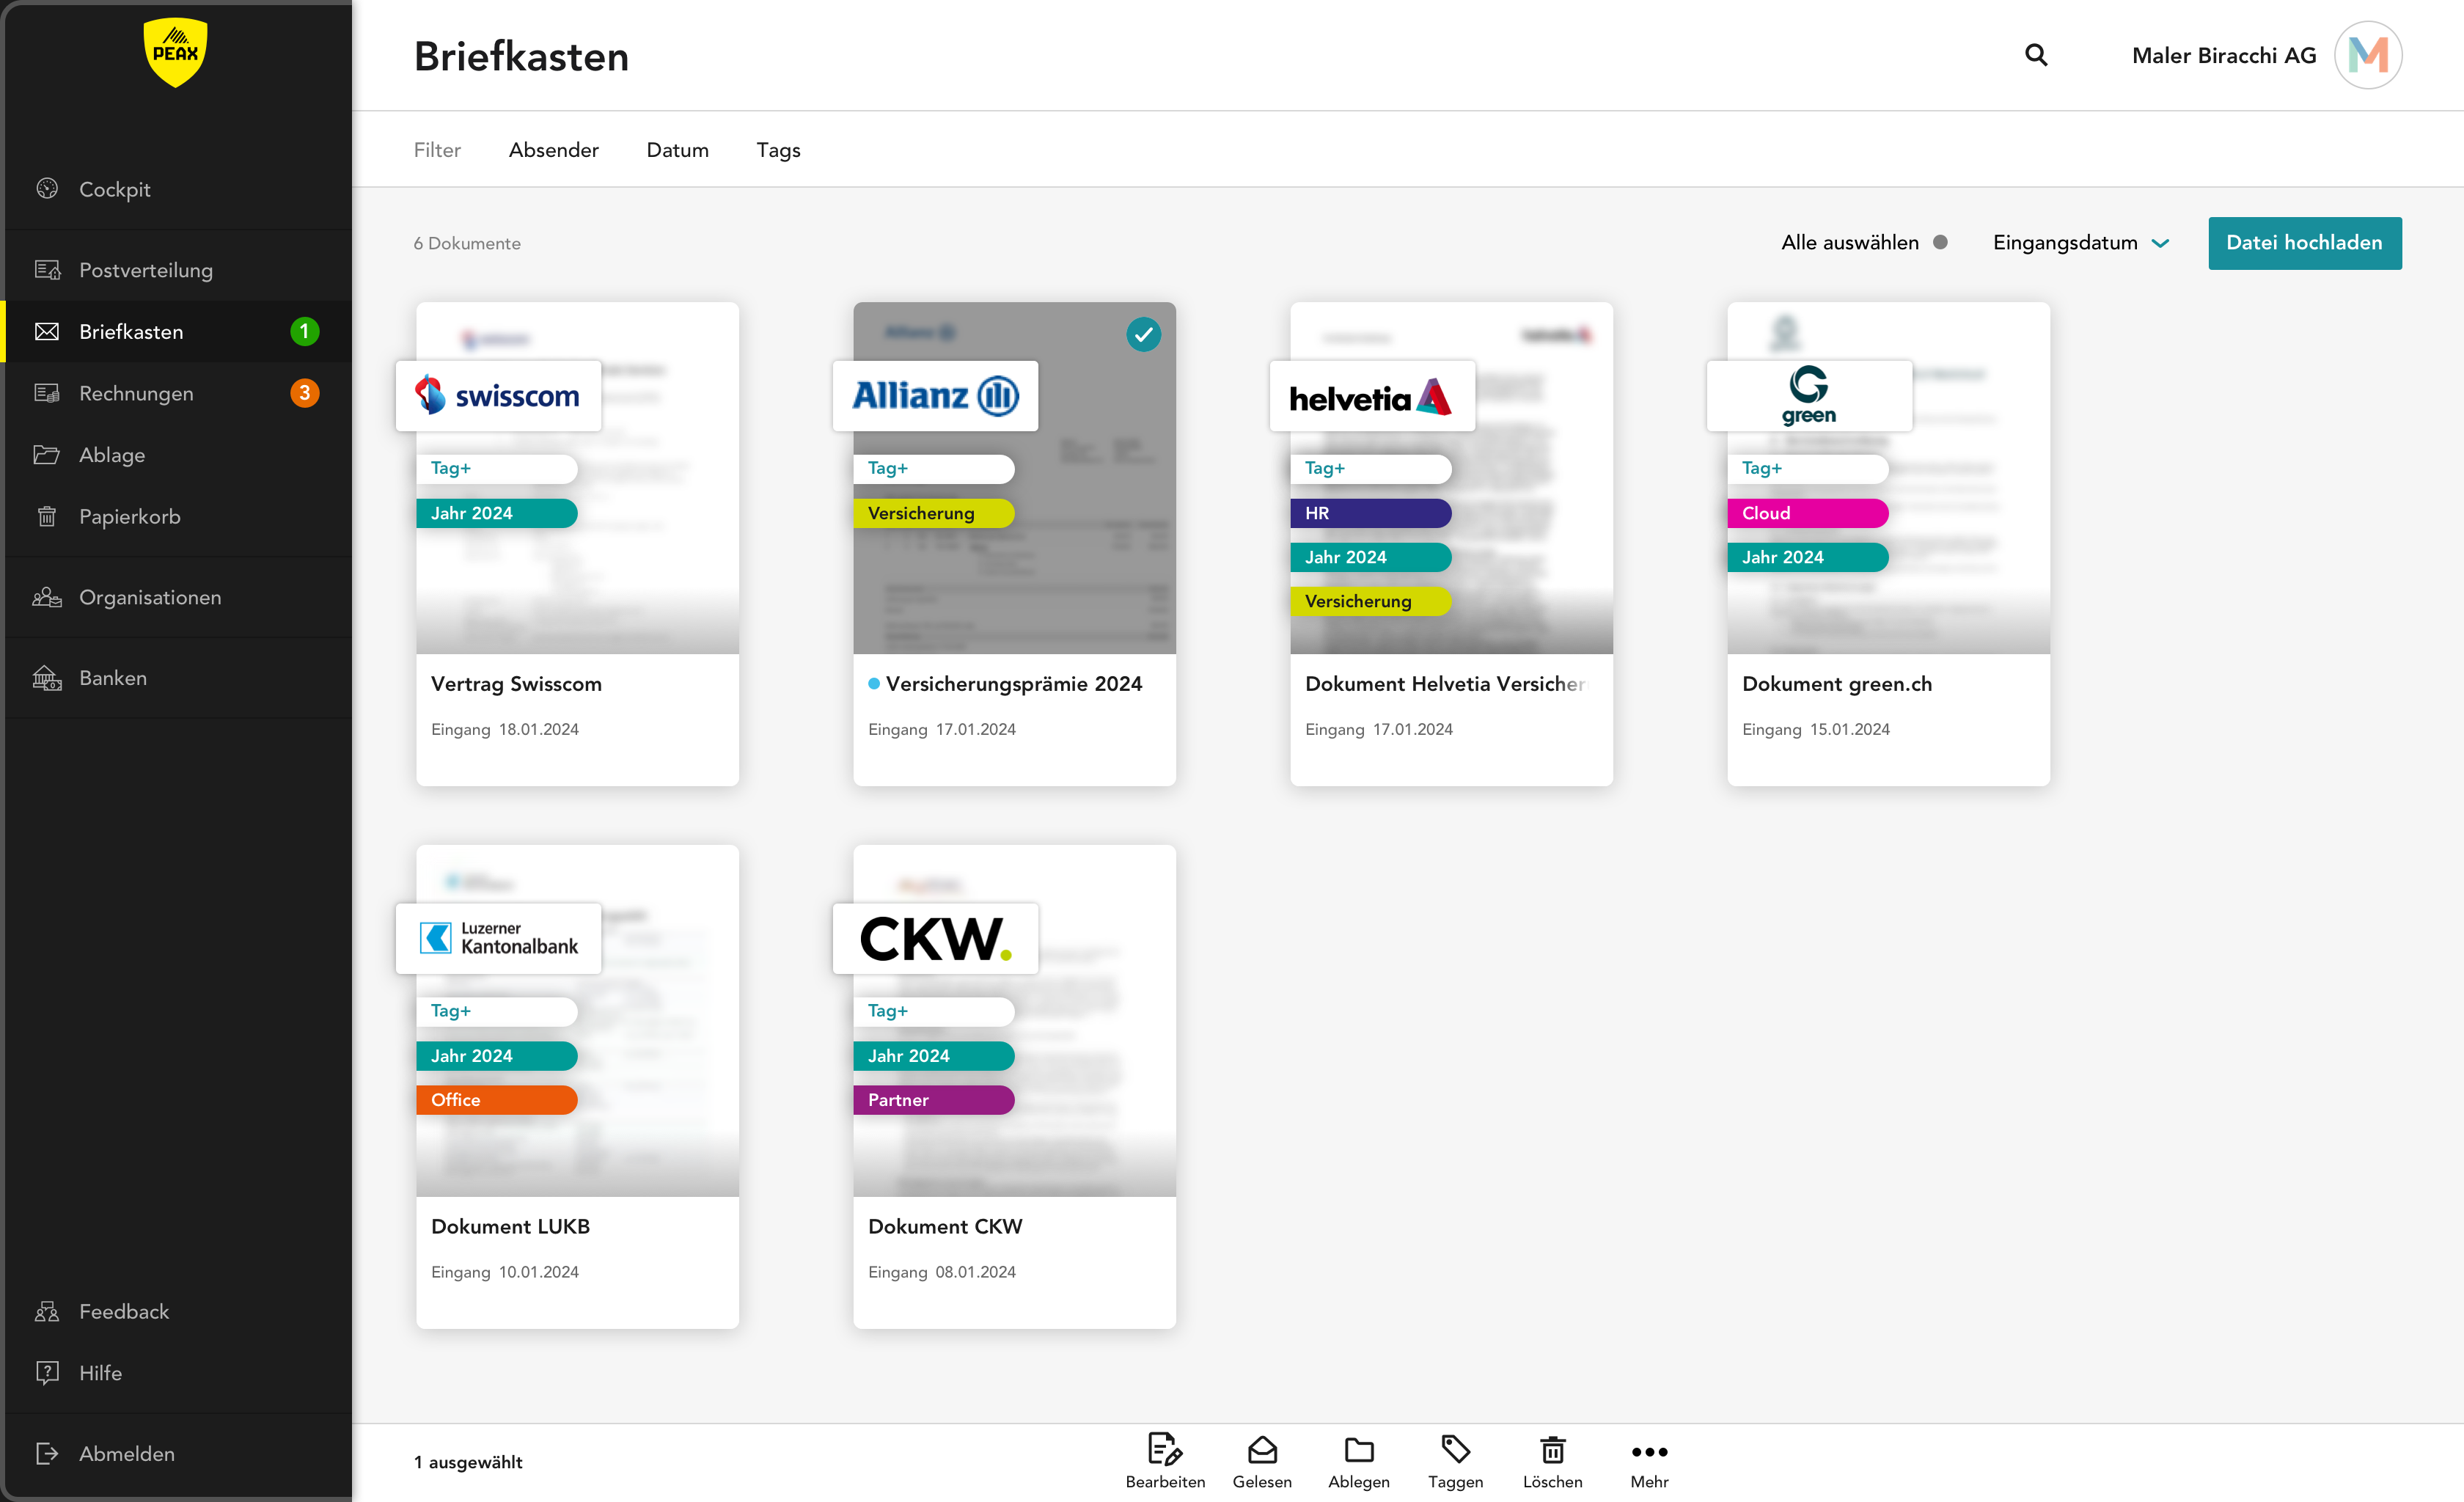Open the Ablage sidebar item

click(112, 455)
